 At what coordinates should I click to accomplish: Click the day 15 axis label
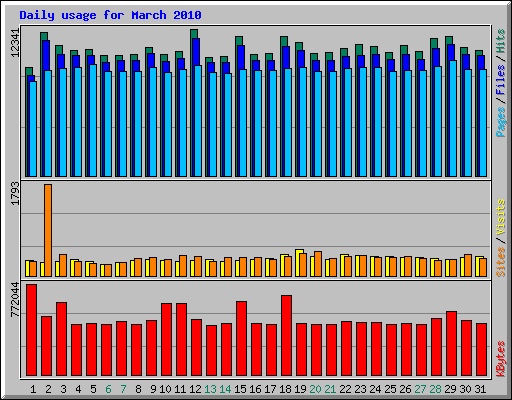(240, 389)
